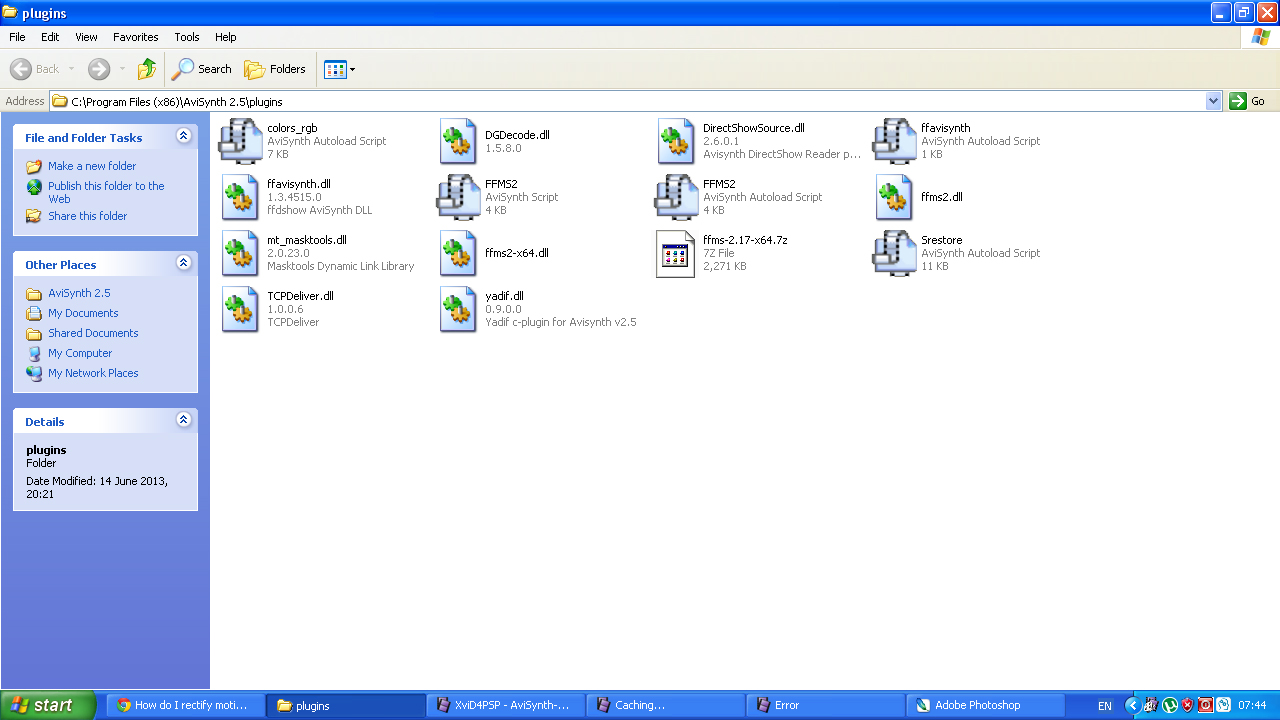The height and width of the screenshot is (720, 1280).
Task: Select the '2,271 KB' file size text
Action: [x=725, y=267]
